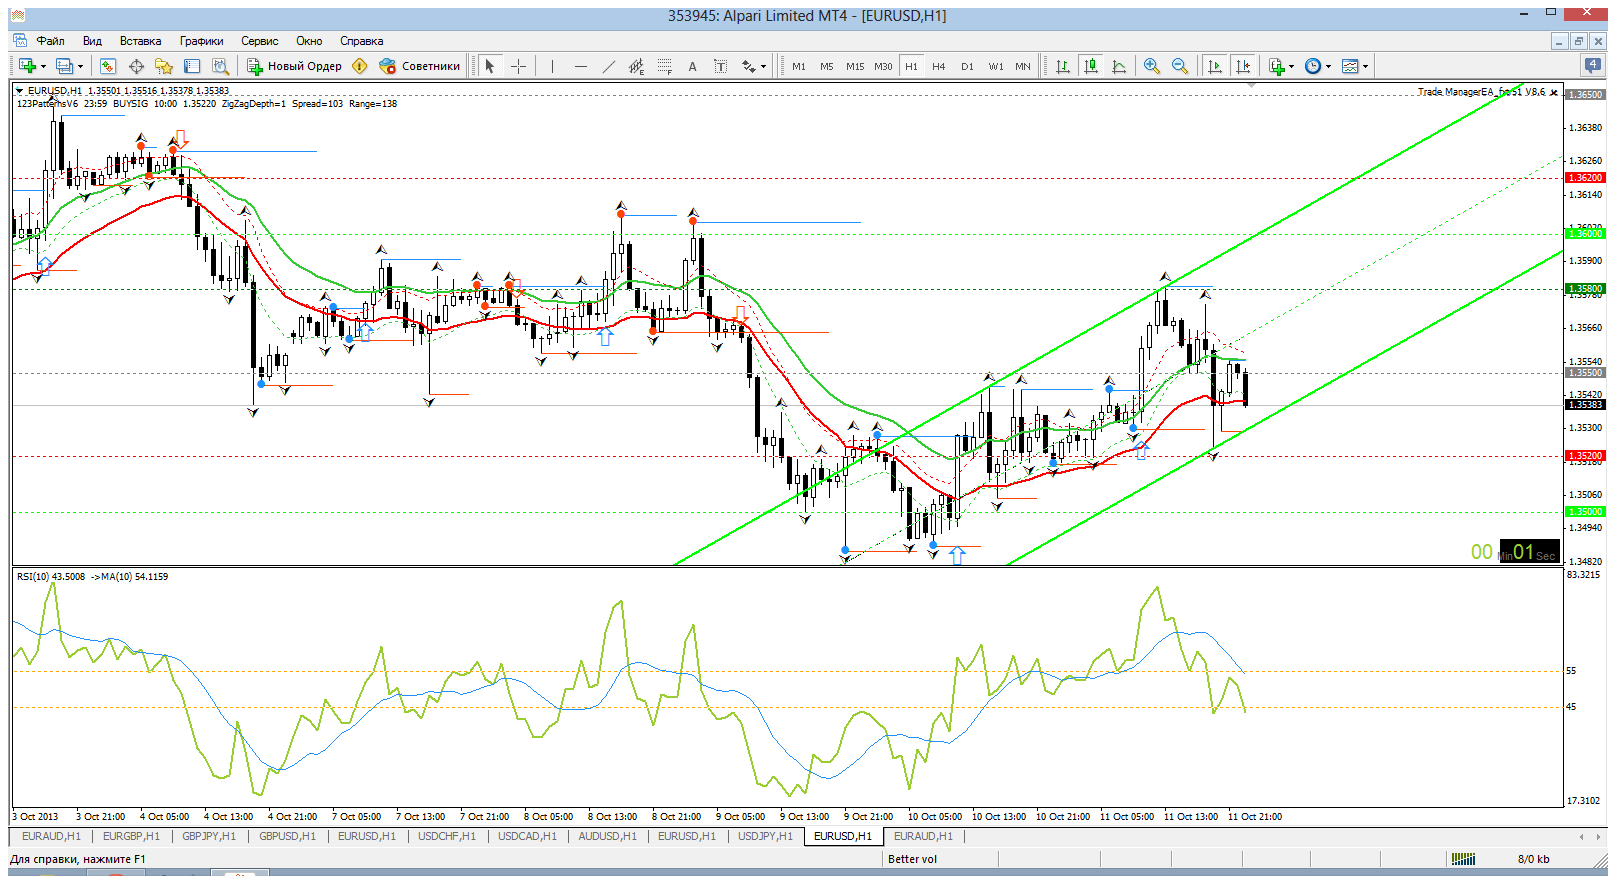
Task: Open the Navigator panel star icon
Action: pyautogui.click(x=164, y=66)
